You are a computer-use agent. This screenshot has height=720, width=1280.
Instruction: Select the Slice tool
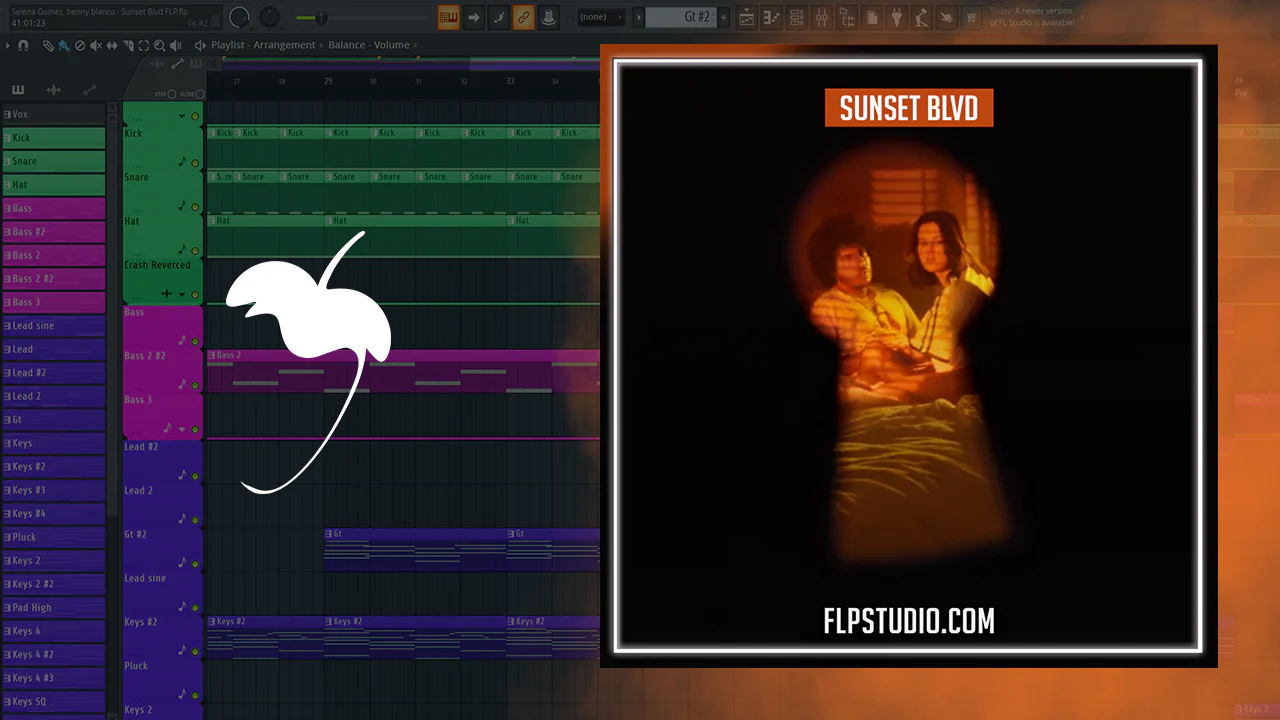[128, 46]
